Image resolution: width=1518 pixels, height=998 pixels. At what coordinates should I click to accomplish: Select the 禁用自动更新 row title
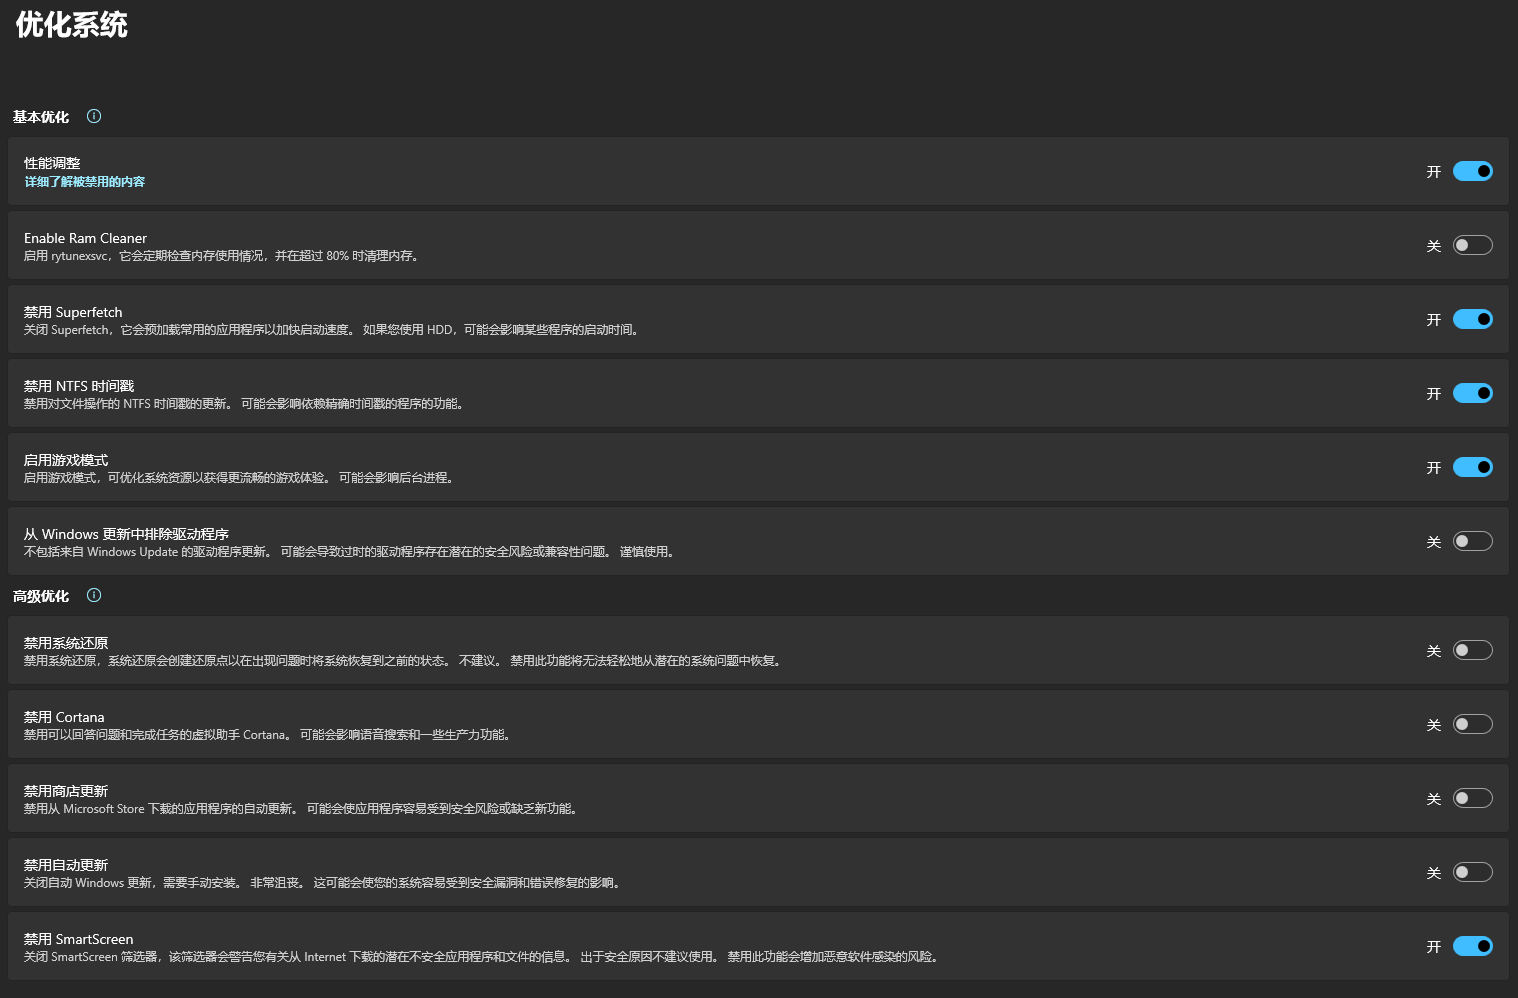(66, 865)
